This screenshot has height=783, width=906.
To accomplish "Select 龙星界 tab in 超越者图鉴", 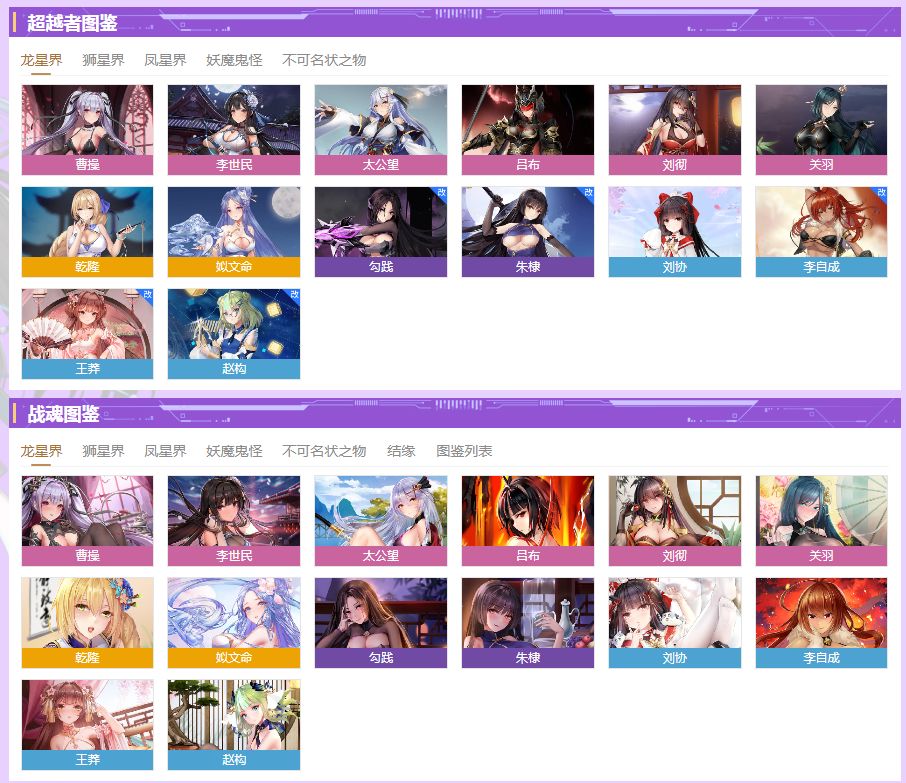I will click(41, 60).
